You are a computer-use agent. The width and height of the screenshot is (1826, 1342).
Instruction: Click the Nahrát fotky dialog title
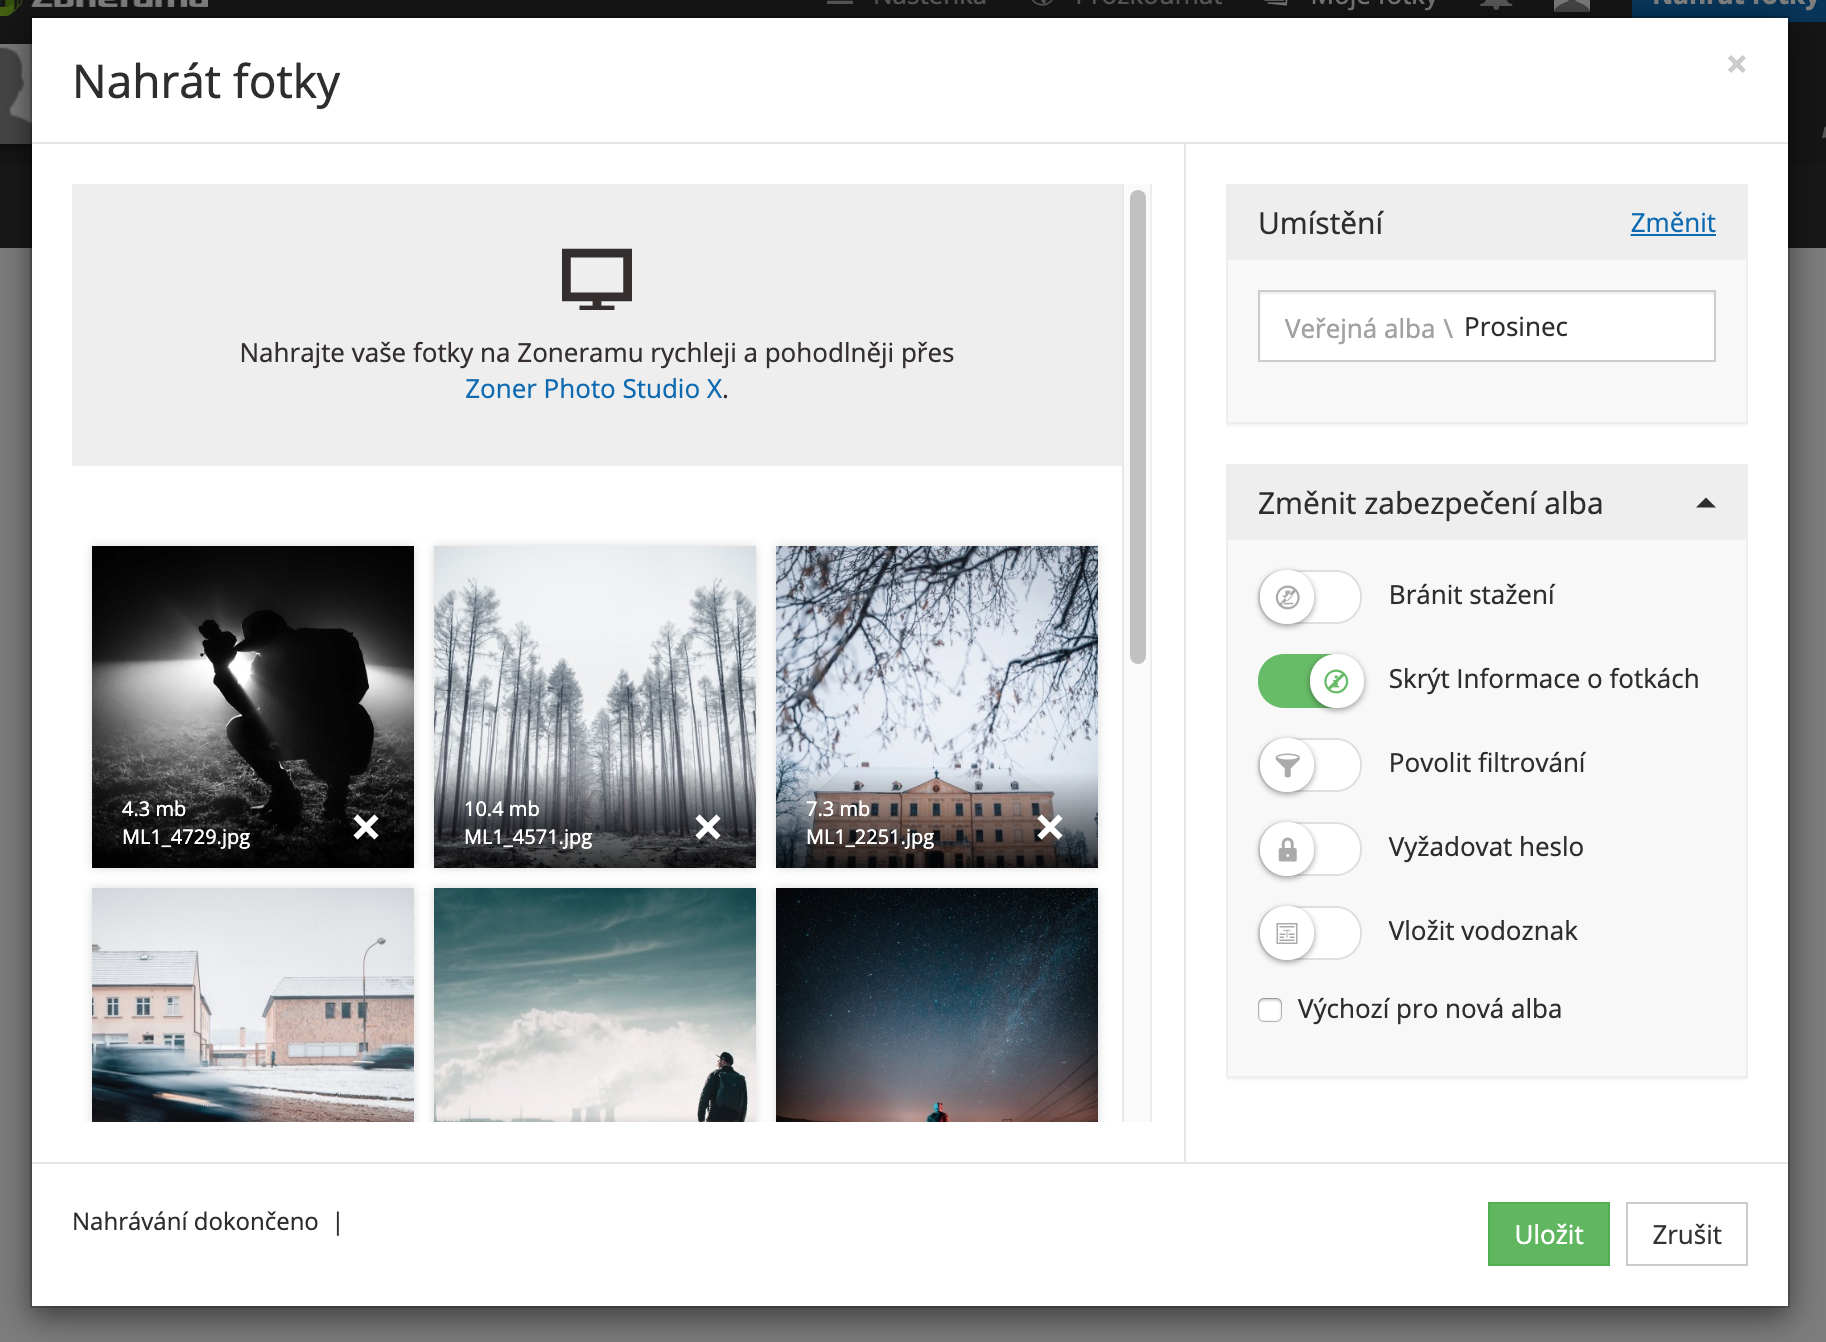point(206,82)
